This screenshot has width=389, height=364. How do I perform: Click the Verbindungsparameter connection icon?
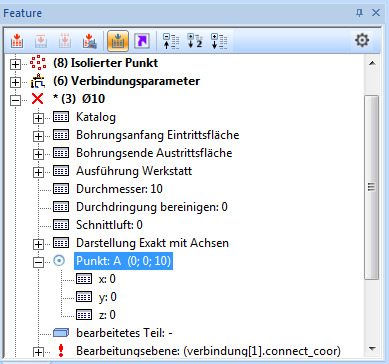pyautogui.click(x=38, y=81)
